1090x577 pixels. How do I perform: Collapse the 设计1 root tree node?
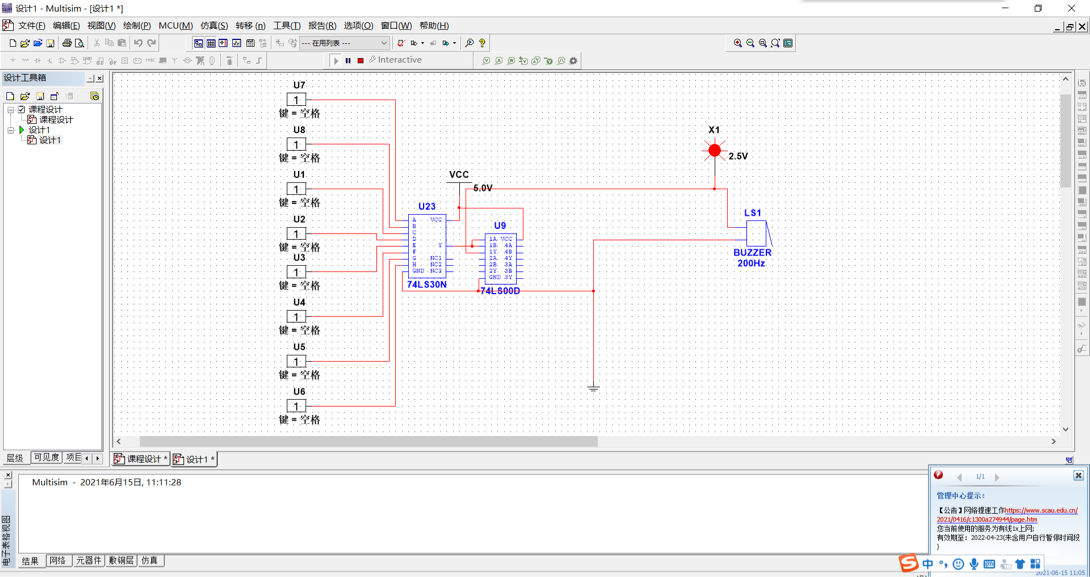pyautogui.click(x=10, y=130)
